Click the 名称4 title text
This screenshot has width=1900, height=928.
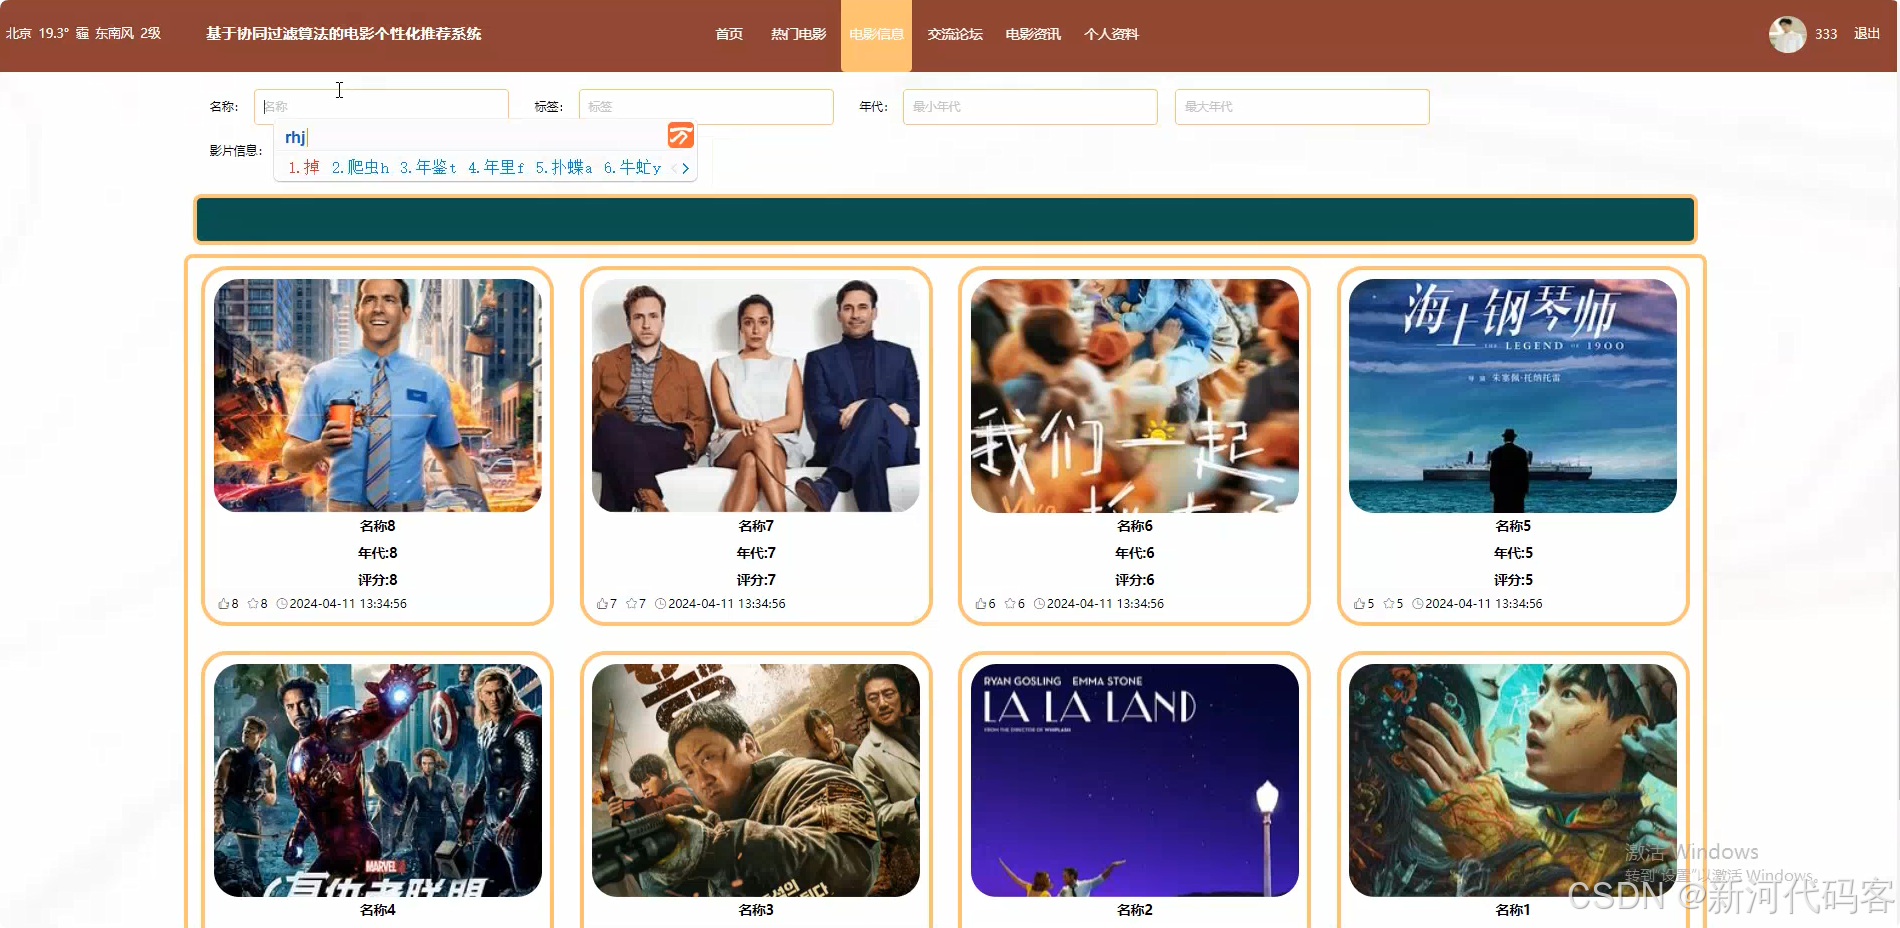[378, 910]
